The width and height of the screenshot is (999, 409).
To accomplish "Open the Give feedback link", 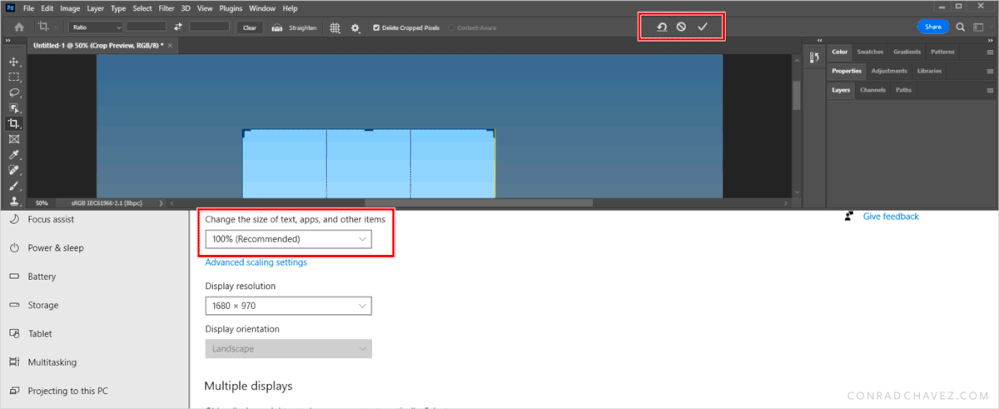I will click(x=891, y=217).
